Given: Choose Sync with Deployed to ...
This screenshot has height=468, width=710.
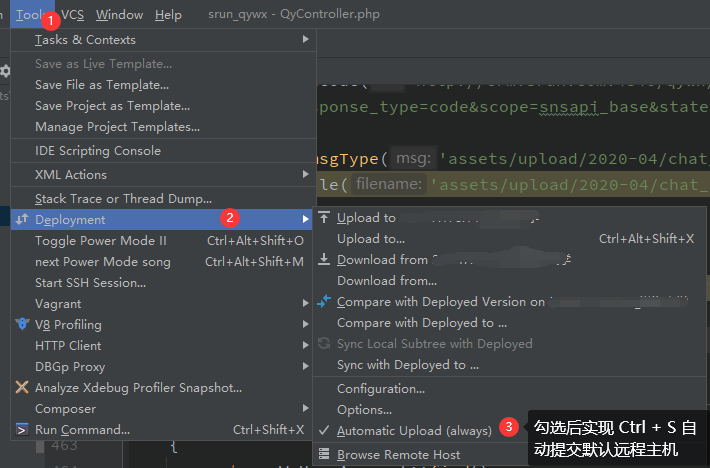Looking at the screenshot, I should (509, 365).
